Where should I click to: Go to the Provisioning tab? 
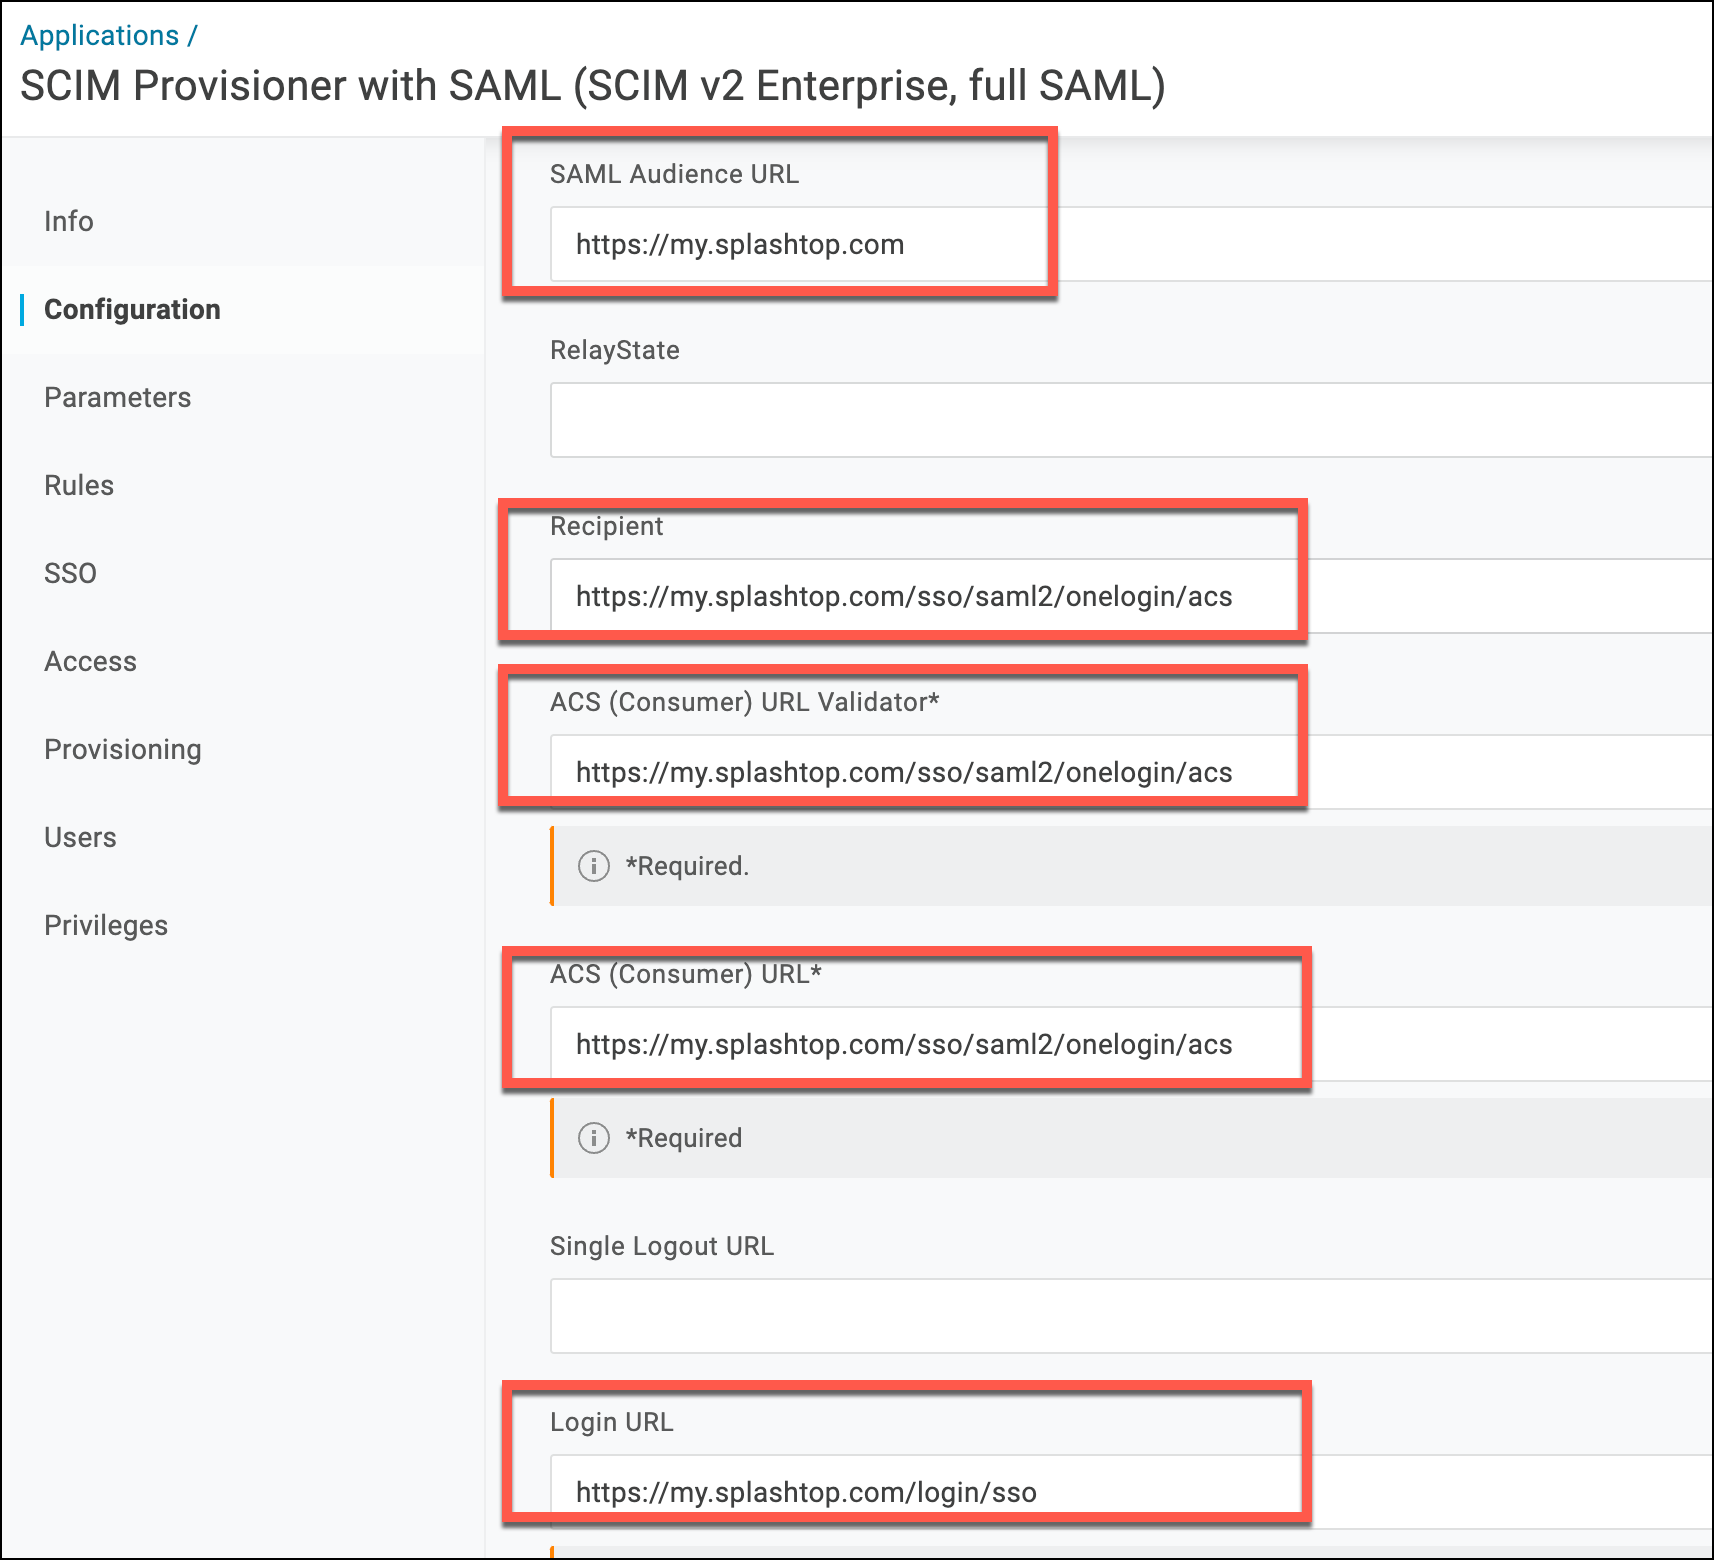[x=123, y=749]
